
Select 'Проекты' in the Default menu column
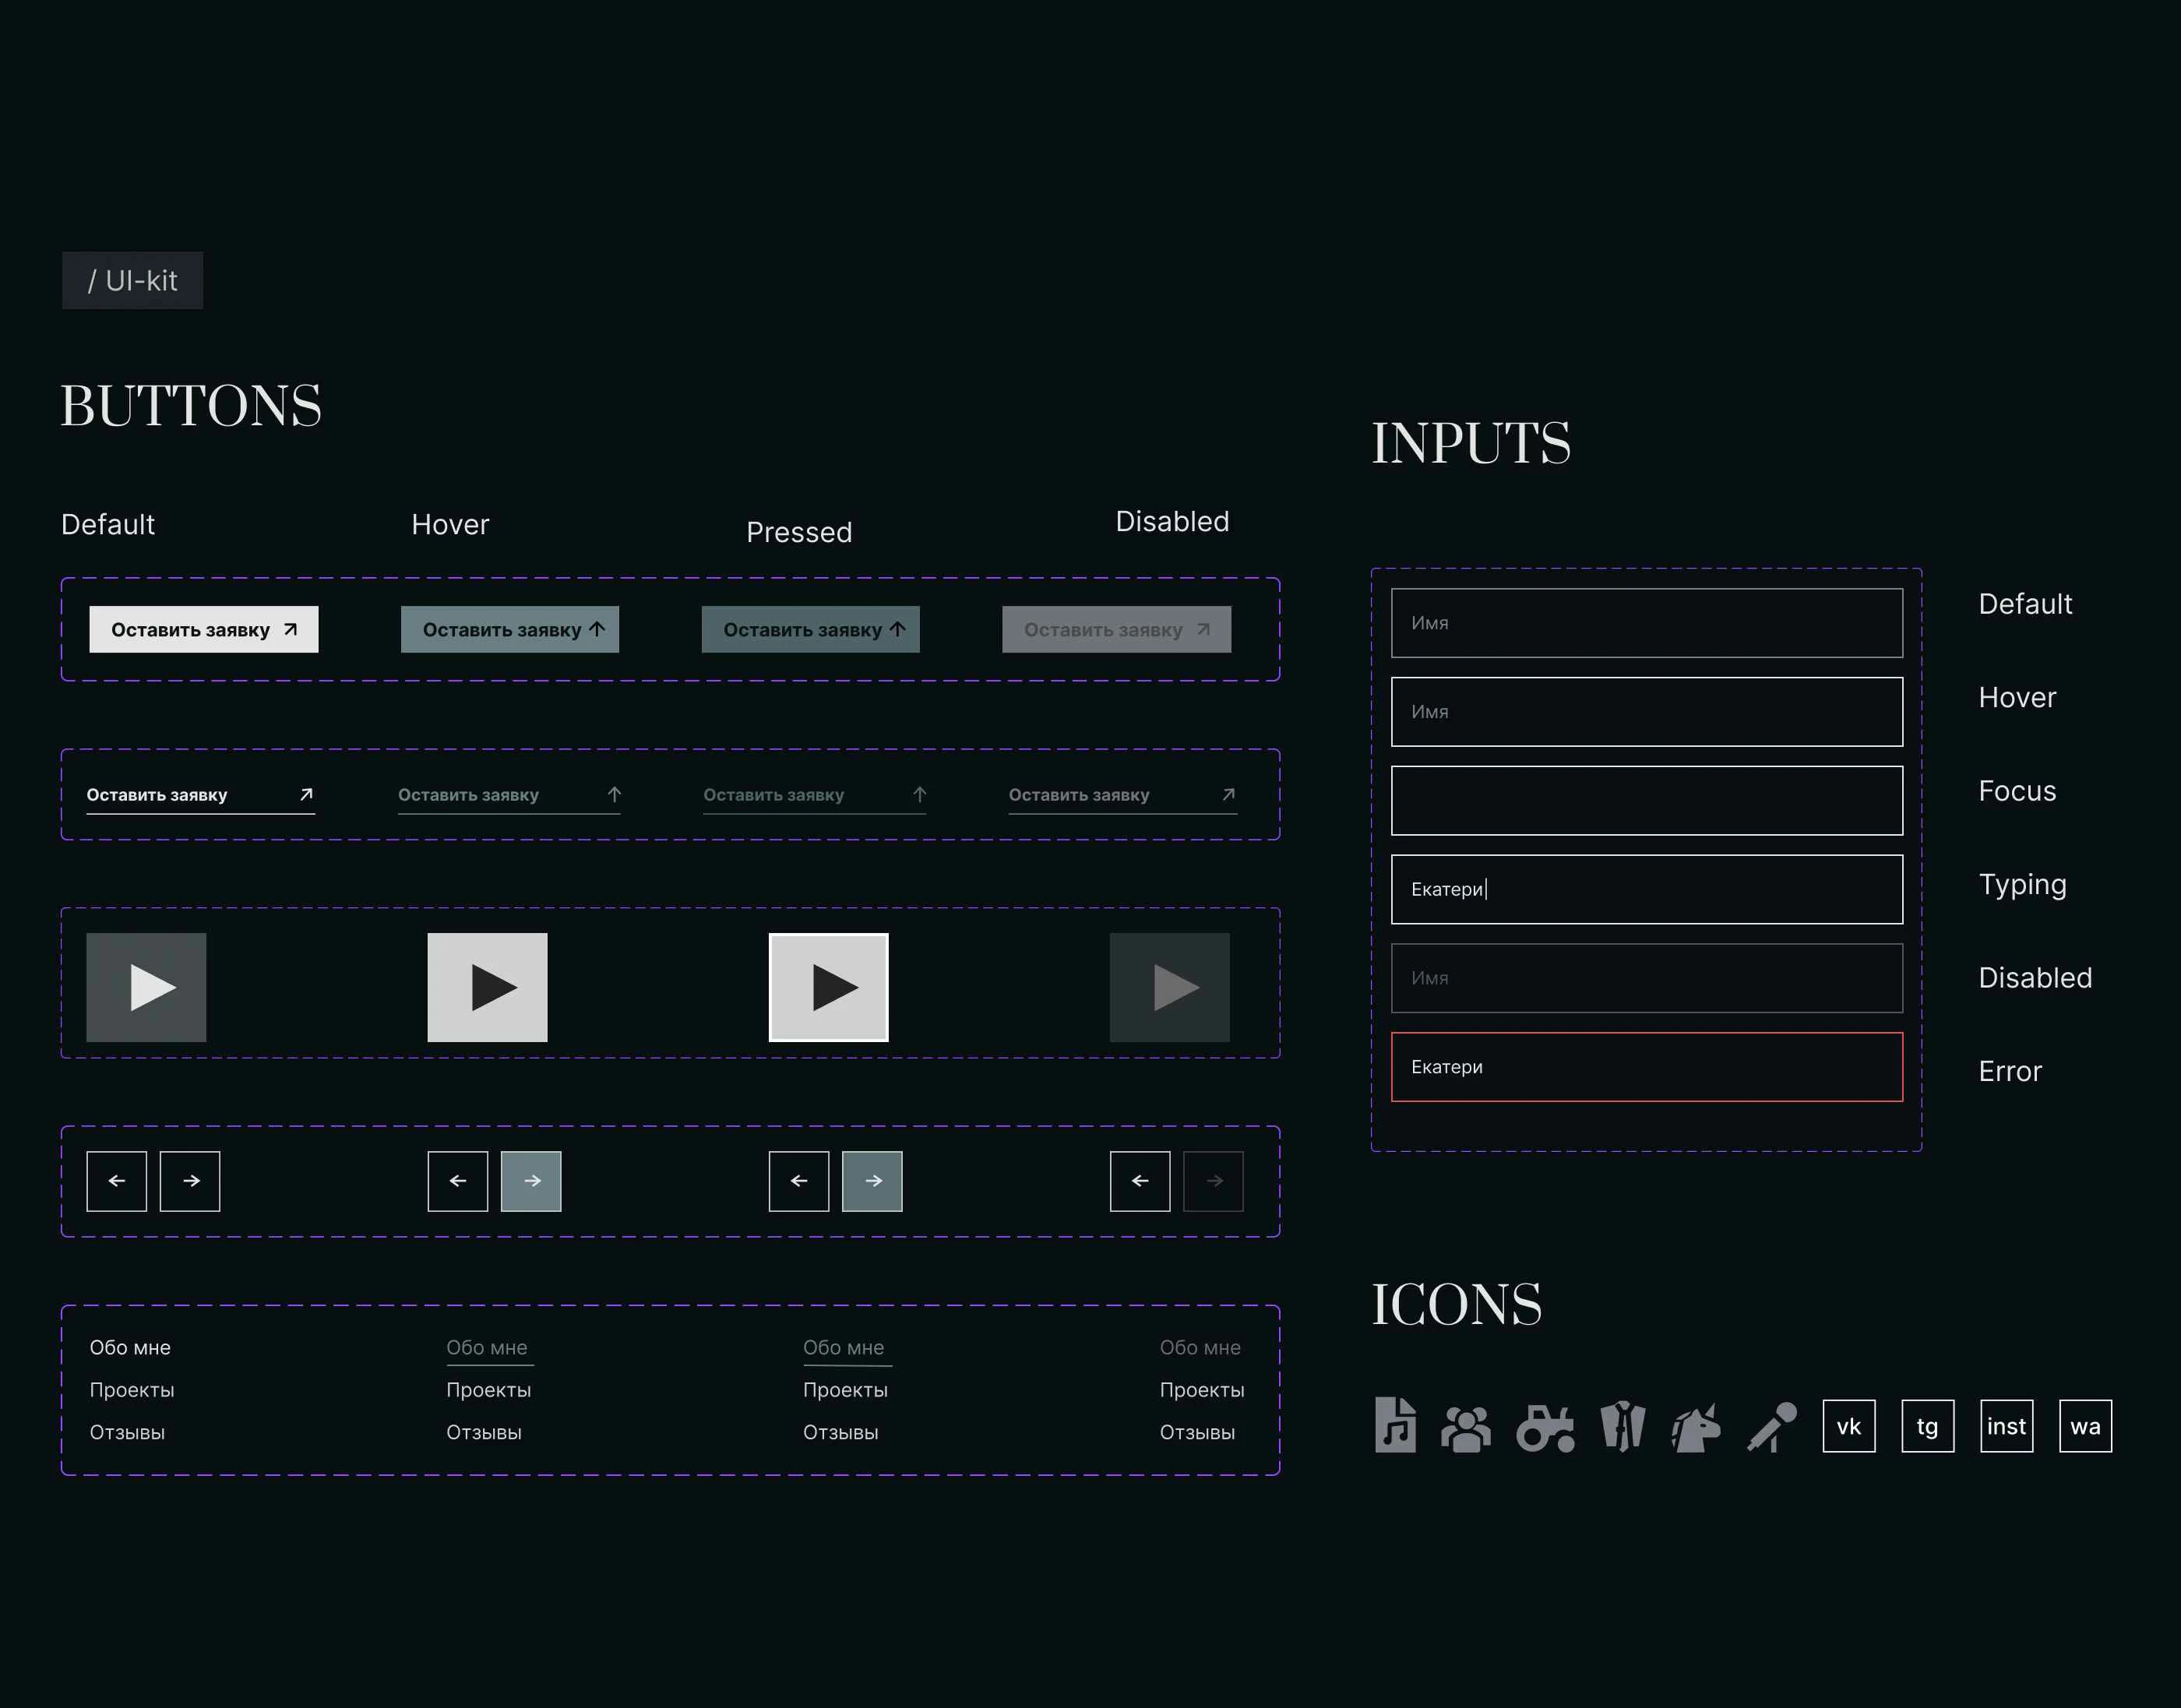(132, 1390)
